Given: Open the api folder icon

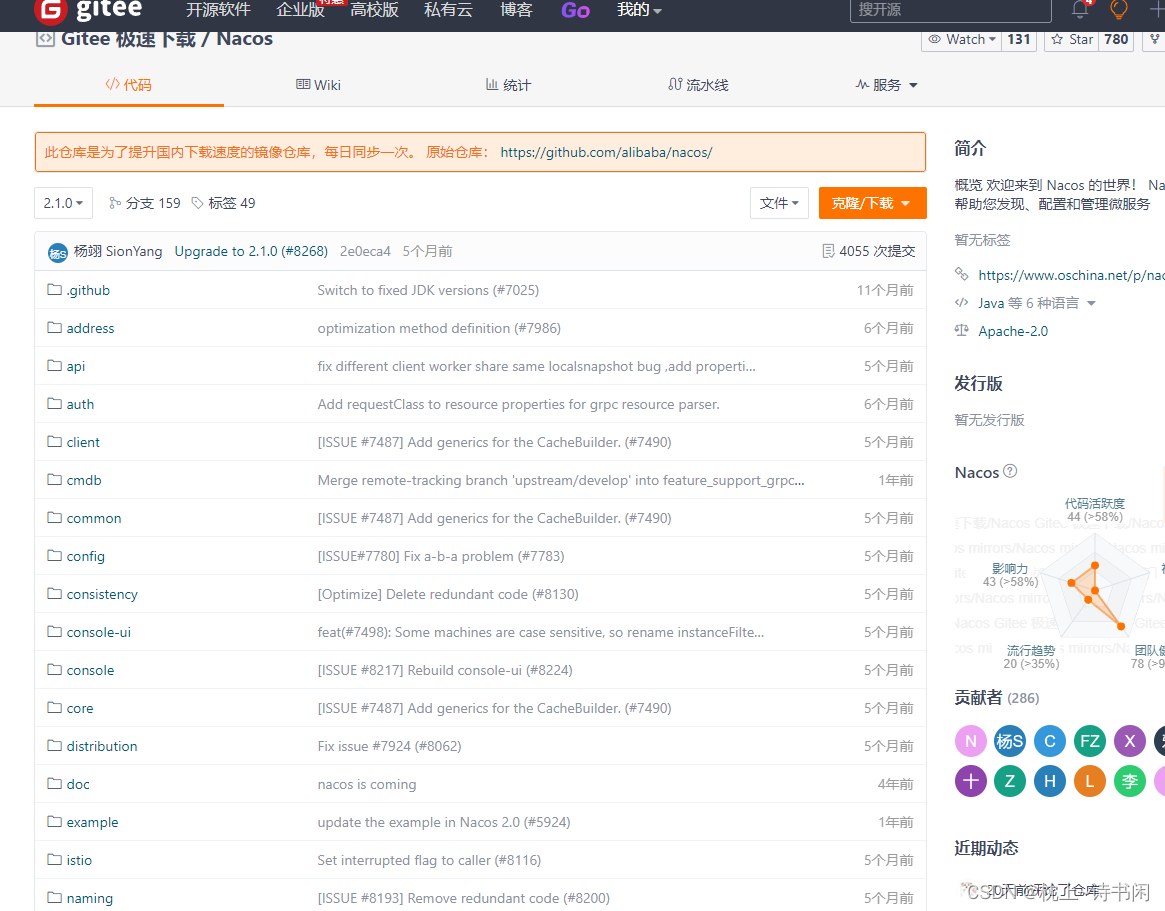Looking at the screenshot, I should 54,365.
